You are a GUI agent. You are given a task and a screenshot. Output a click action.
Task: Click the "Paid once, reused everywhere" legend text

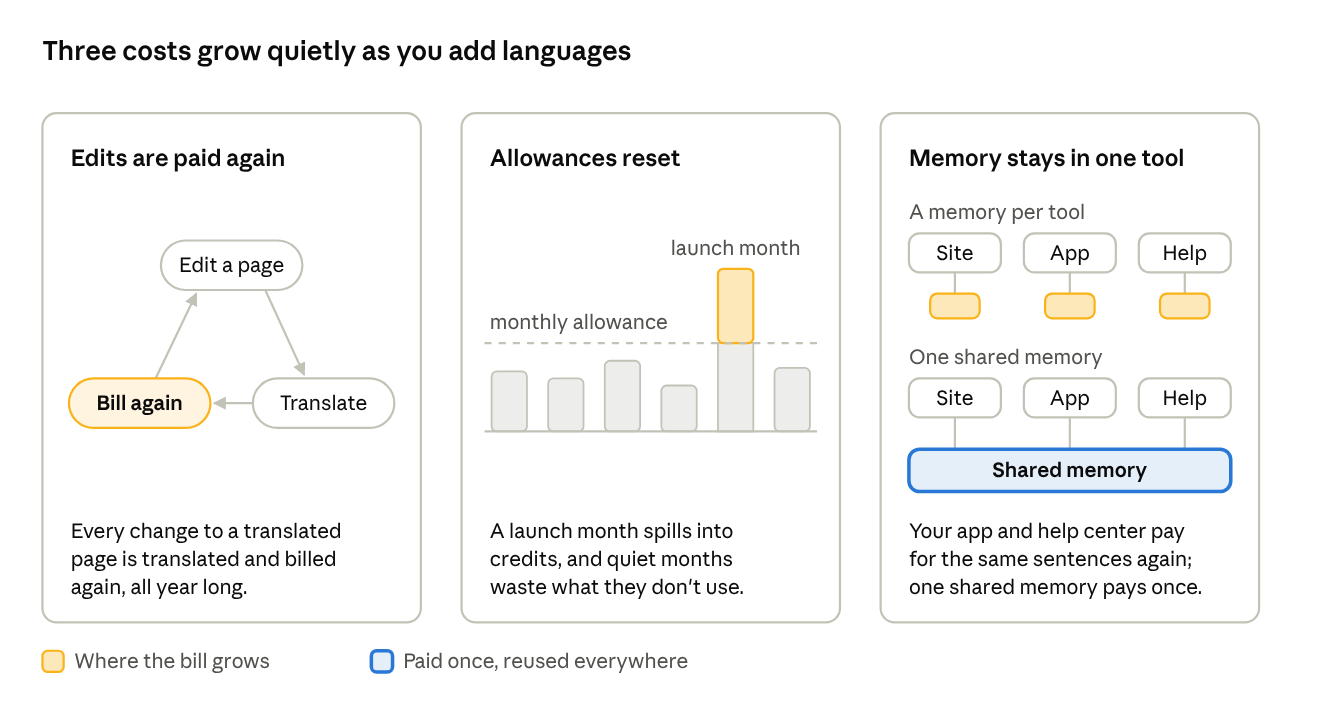546,661
